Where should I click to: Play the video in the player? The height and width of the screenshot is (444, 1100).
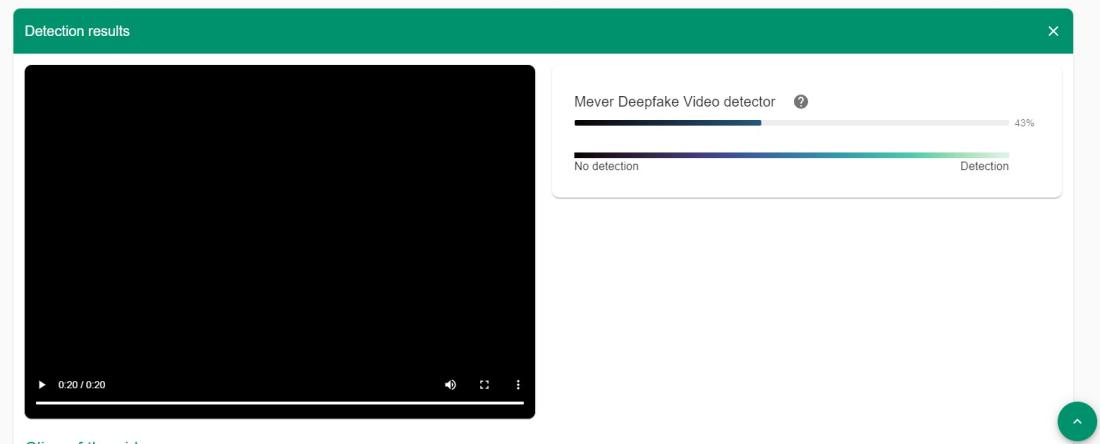(41, 385)
